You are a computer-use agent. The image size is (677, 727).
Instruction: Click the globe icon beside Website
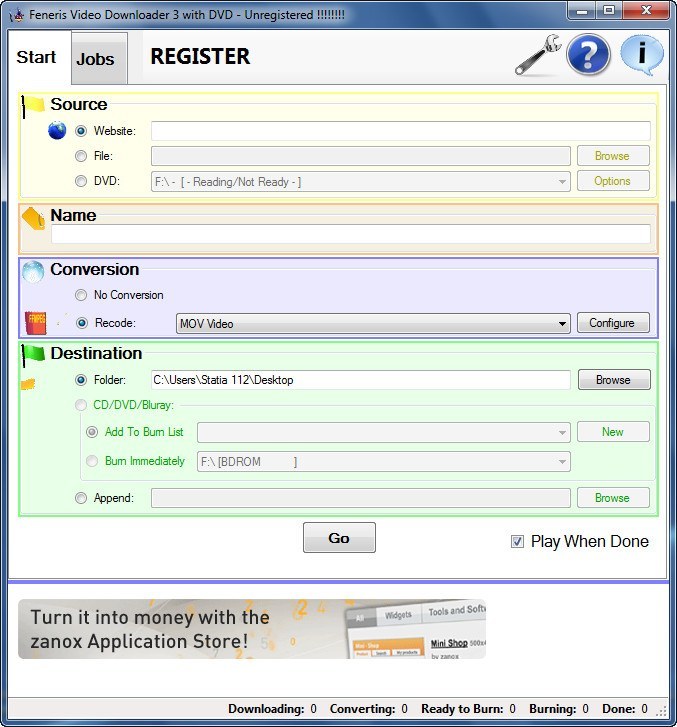(57, 131)
